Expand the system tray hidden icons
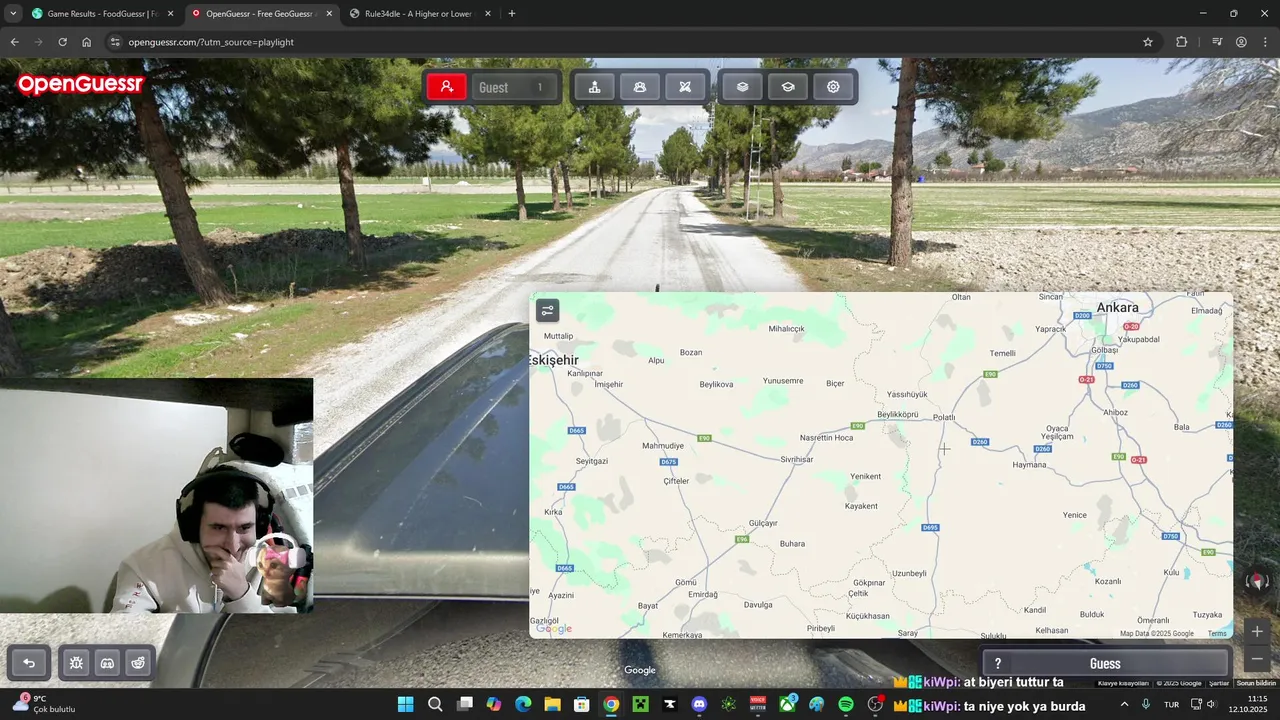The height and width of the screenshot is (720, 1280). pos(1125,704)
